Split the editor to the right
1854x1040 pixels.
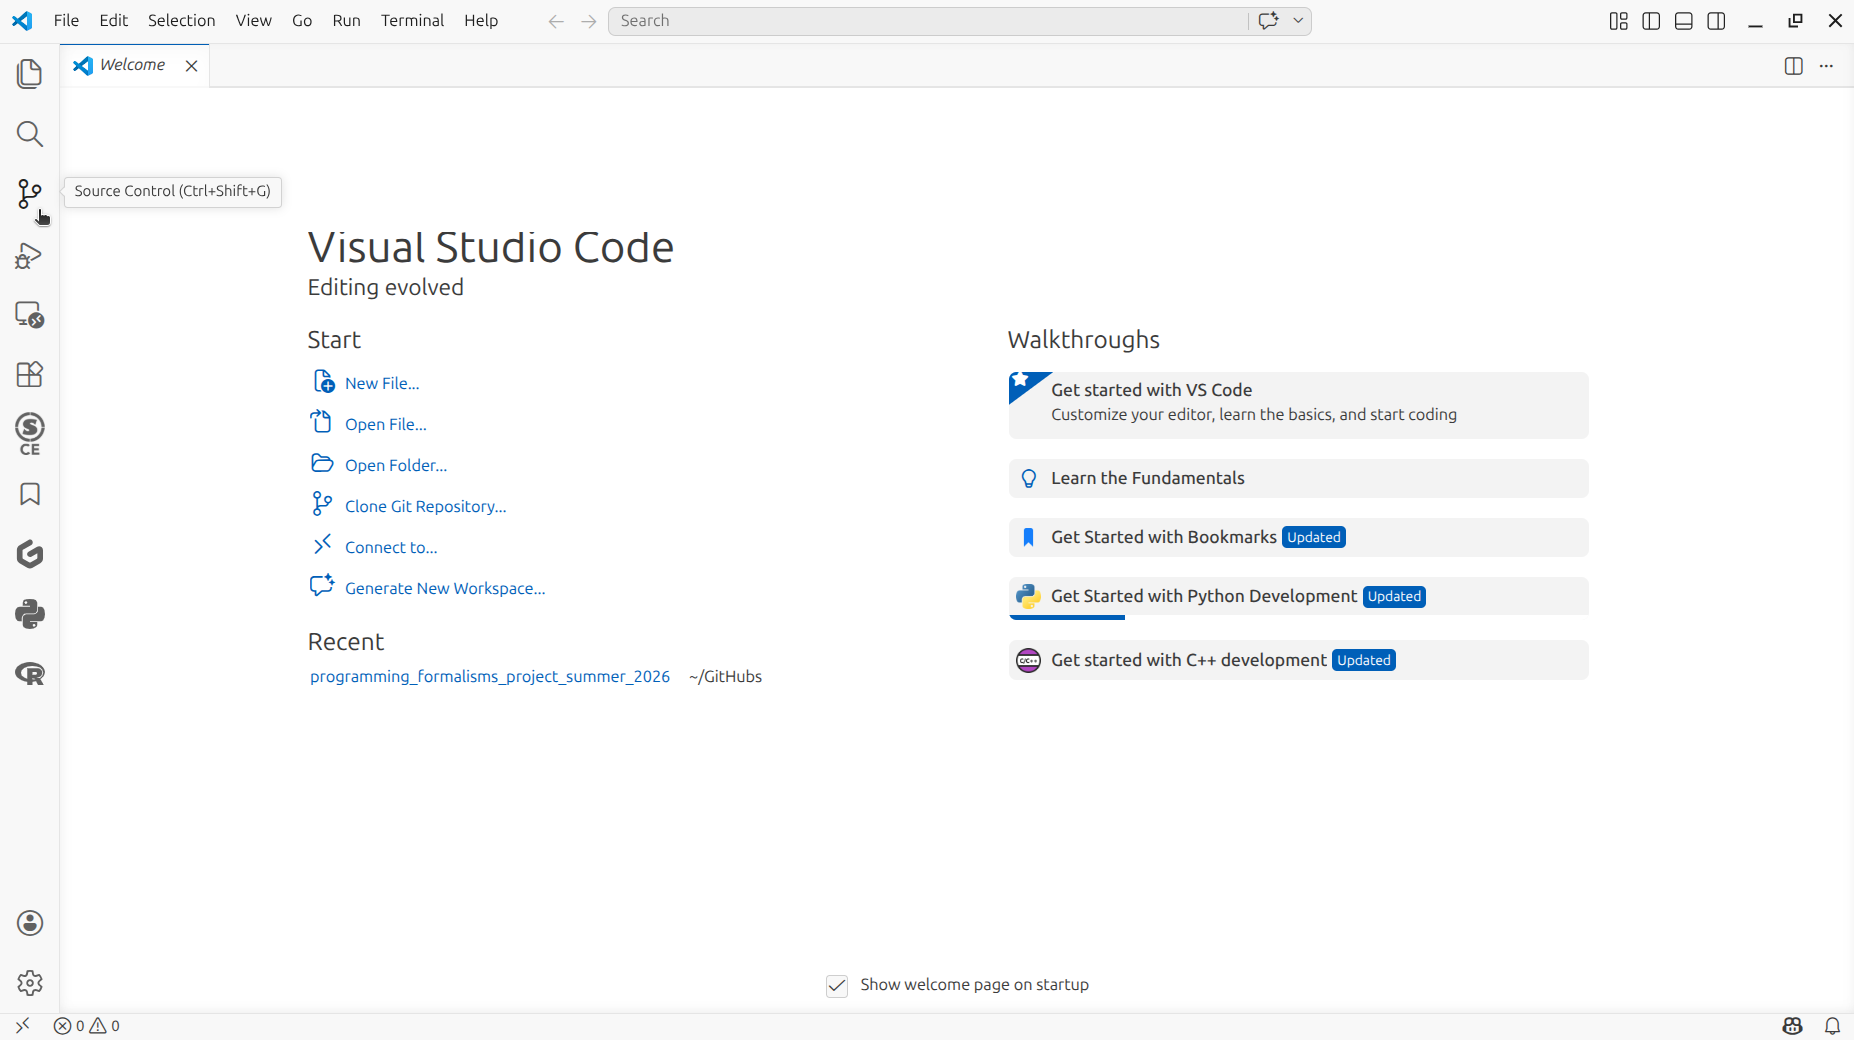1794,66
